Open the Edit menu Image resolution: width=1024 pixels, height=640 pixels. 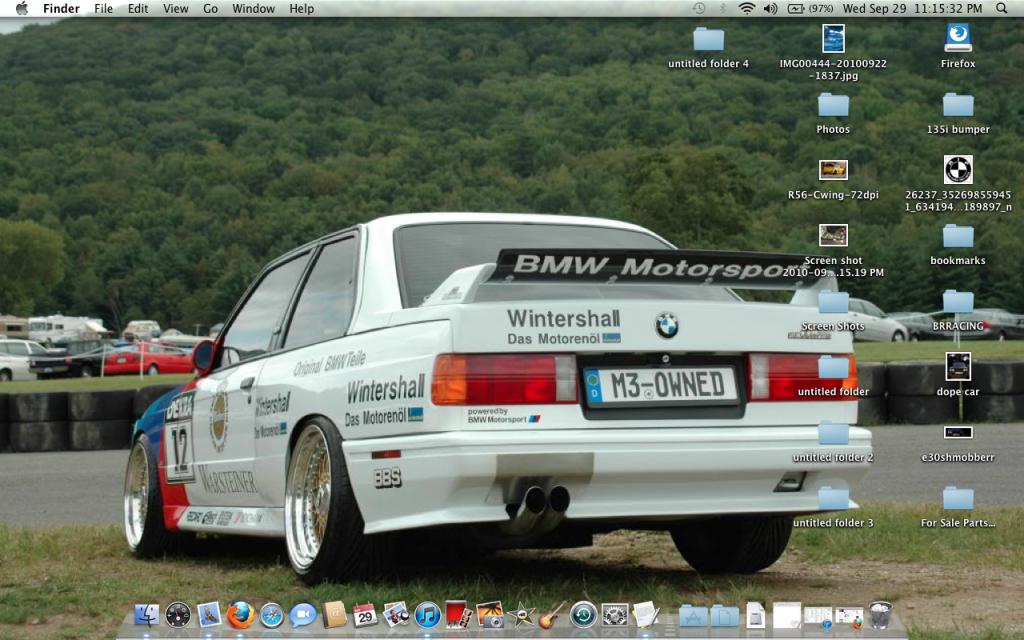(x=138, y=8)
